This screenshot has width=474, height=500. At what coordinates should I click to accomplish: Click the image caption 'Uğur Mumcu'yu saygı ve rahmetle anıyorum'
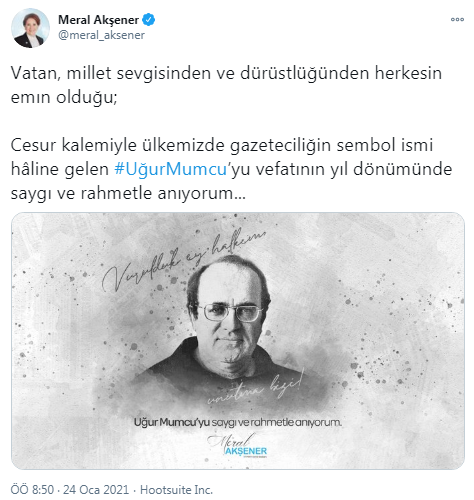(238, 422)
